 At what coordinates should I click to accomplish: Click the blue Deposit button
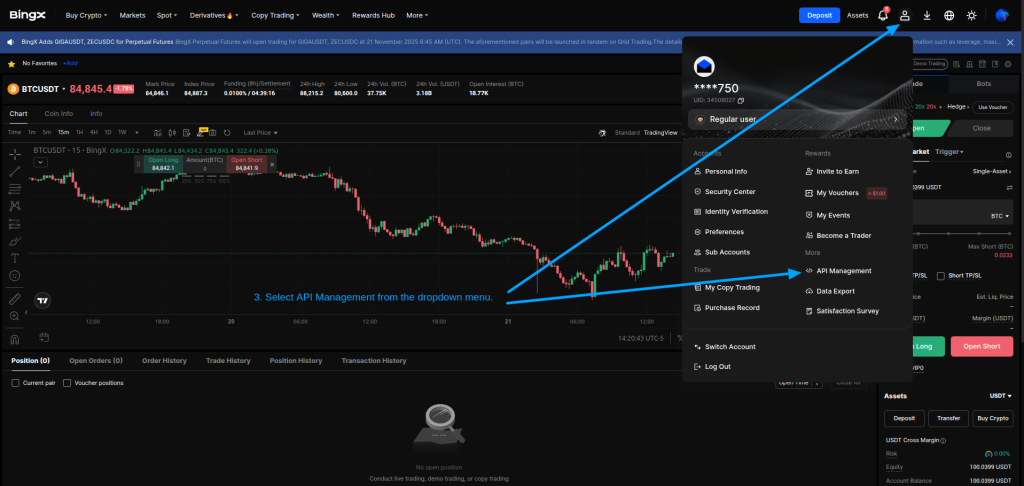pos(819,15)
